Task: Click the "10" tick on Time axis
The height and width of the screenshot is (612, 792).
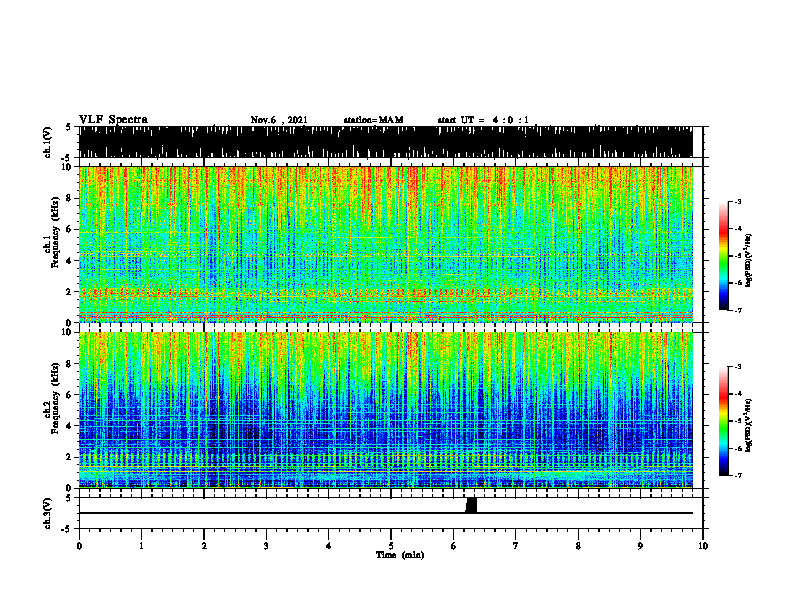Action: point(703,546)
